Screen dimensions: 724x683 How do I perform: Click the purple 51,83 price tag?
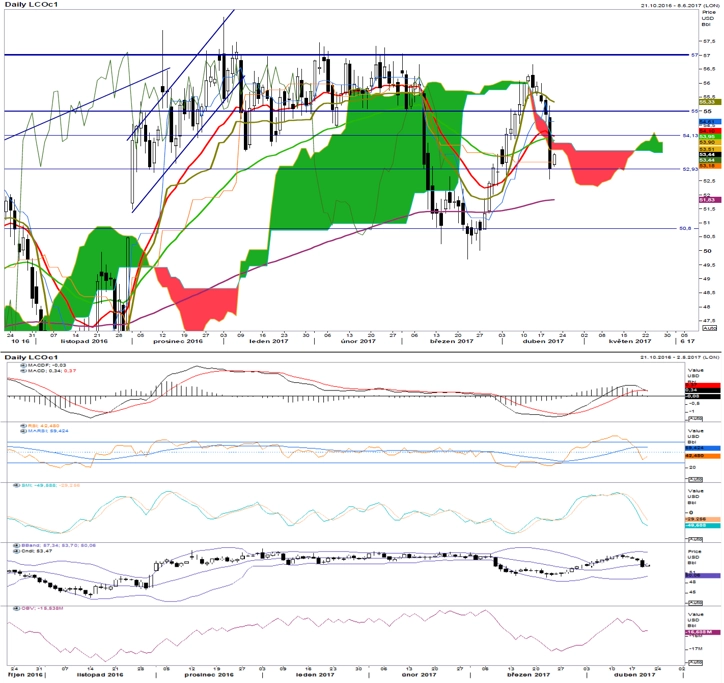coord(710,200)
